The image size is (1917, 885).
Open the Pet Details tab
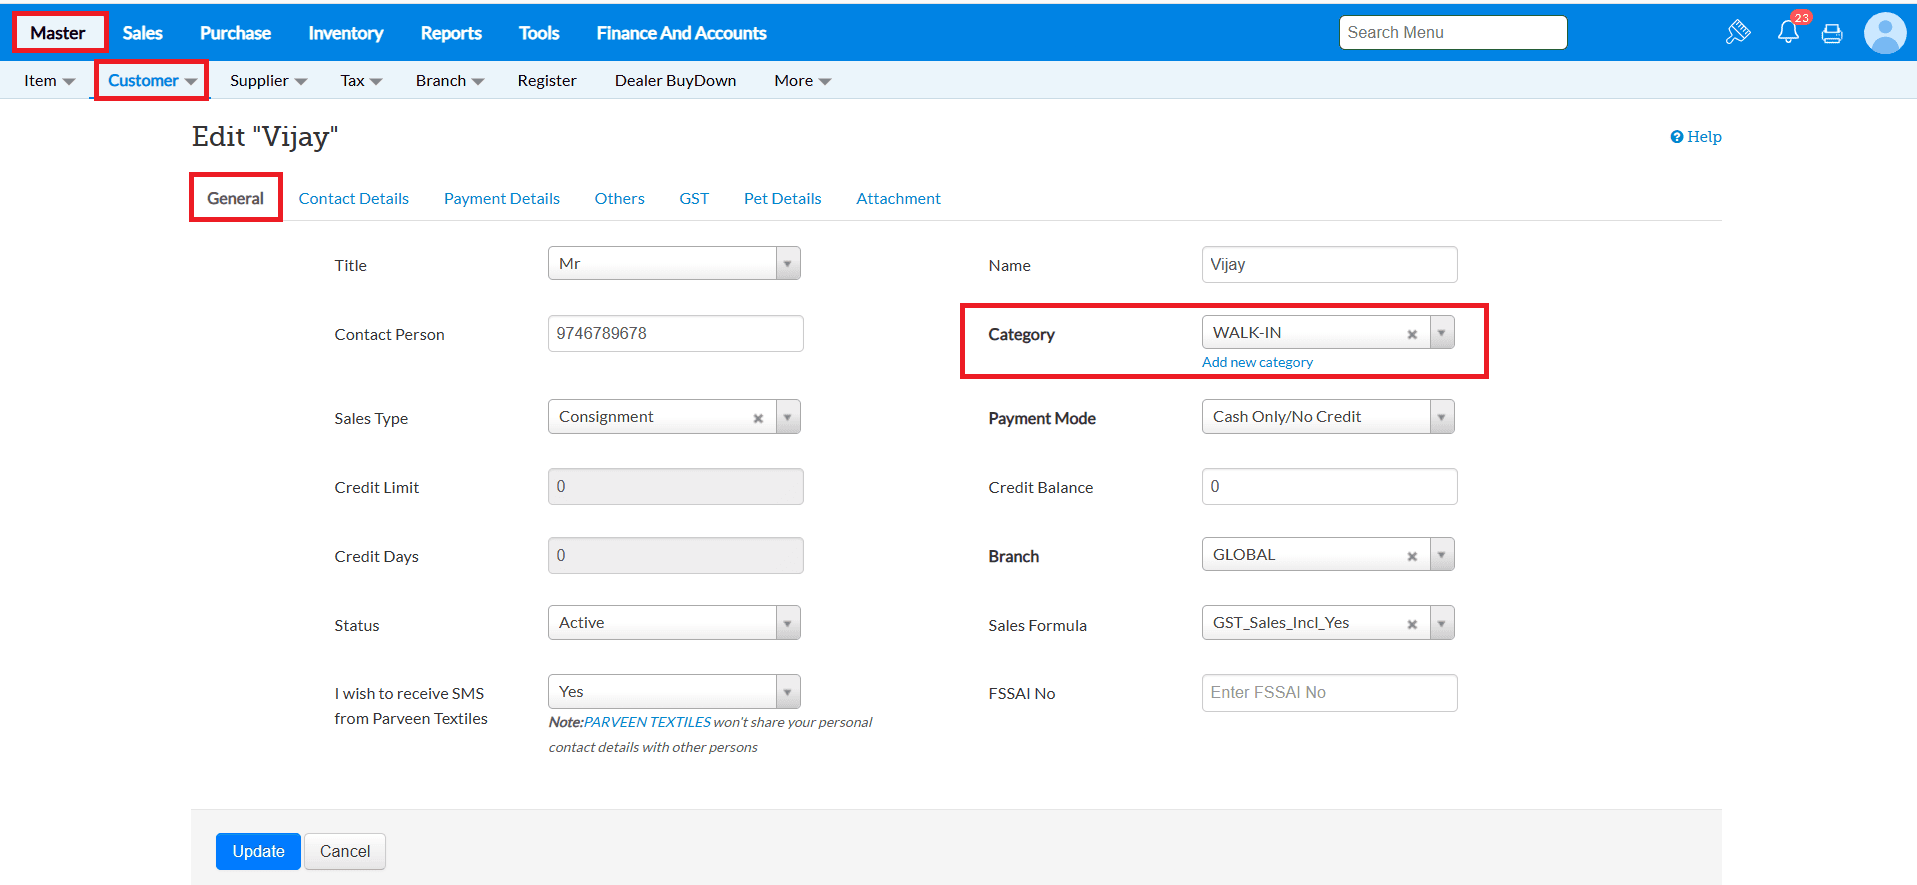tap(782, 198)
